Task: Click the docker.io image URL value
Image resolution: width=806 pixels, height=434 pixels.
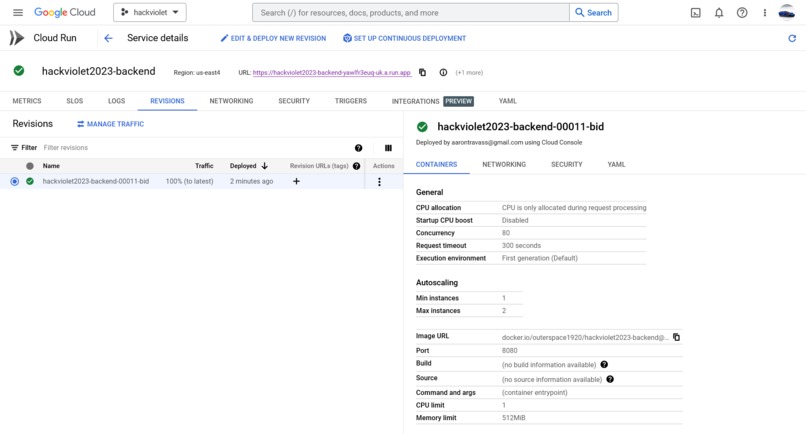Action: (585, 337)
